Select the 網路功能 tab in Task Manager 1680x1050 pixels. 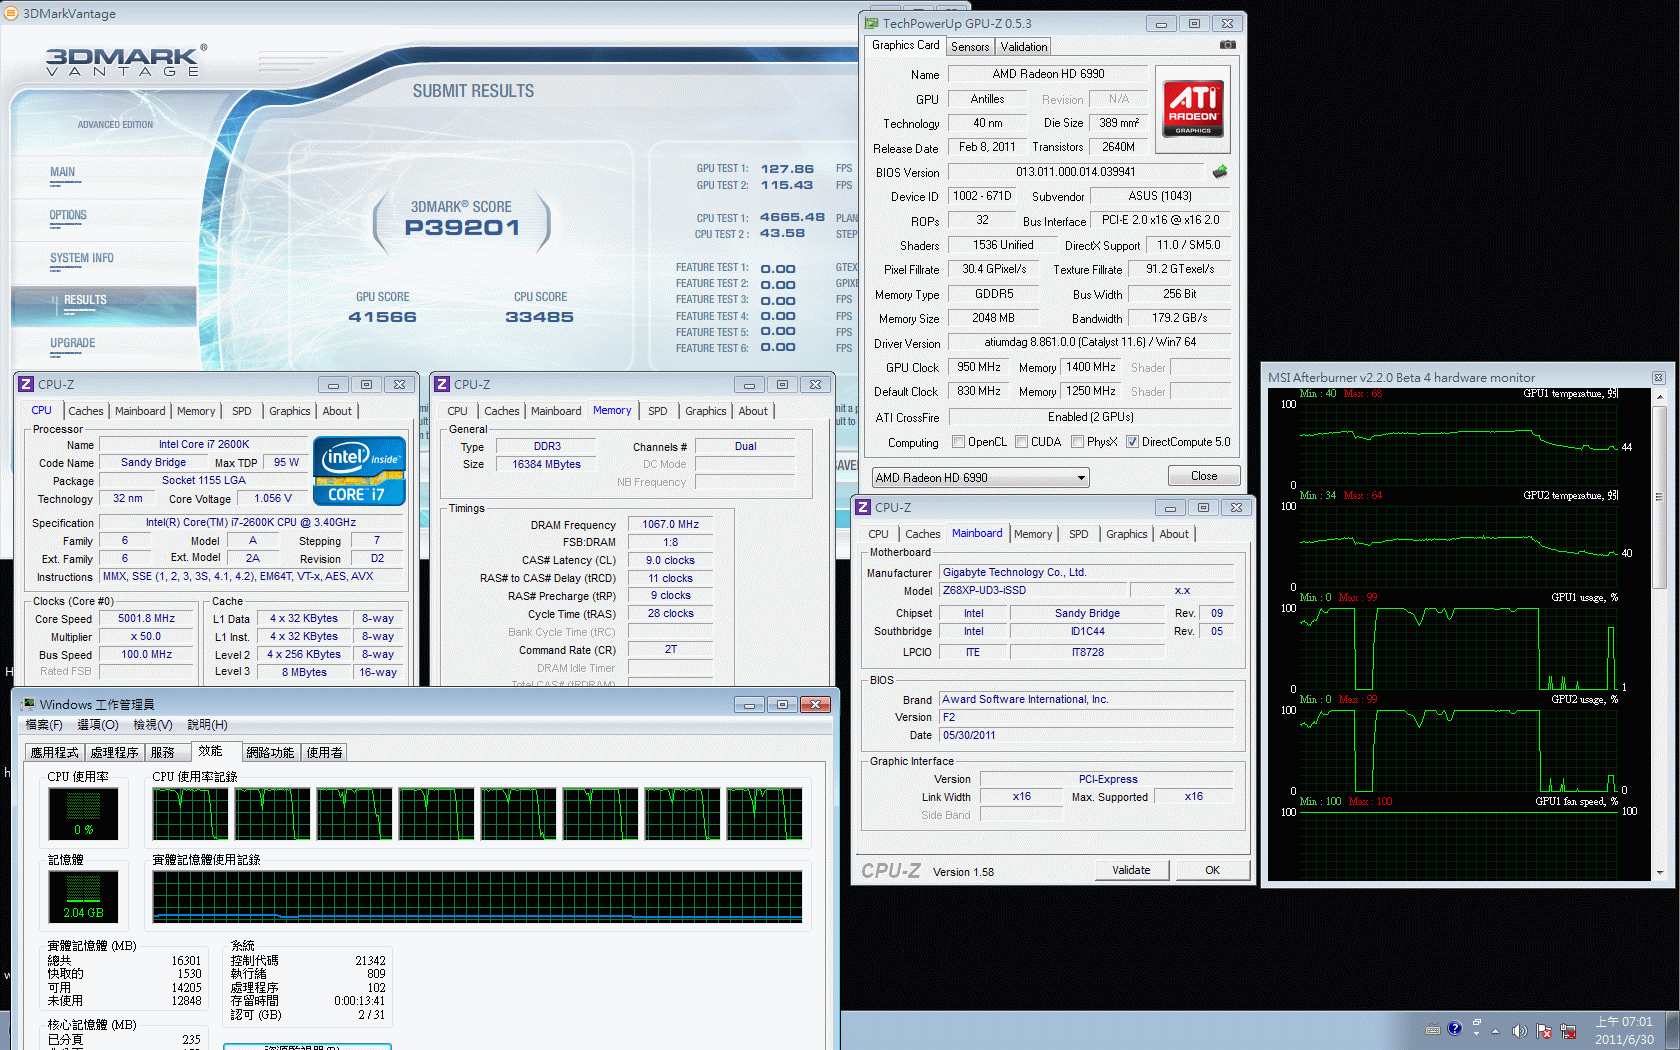pyautogui.click(x=270, y=752)
